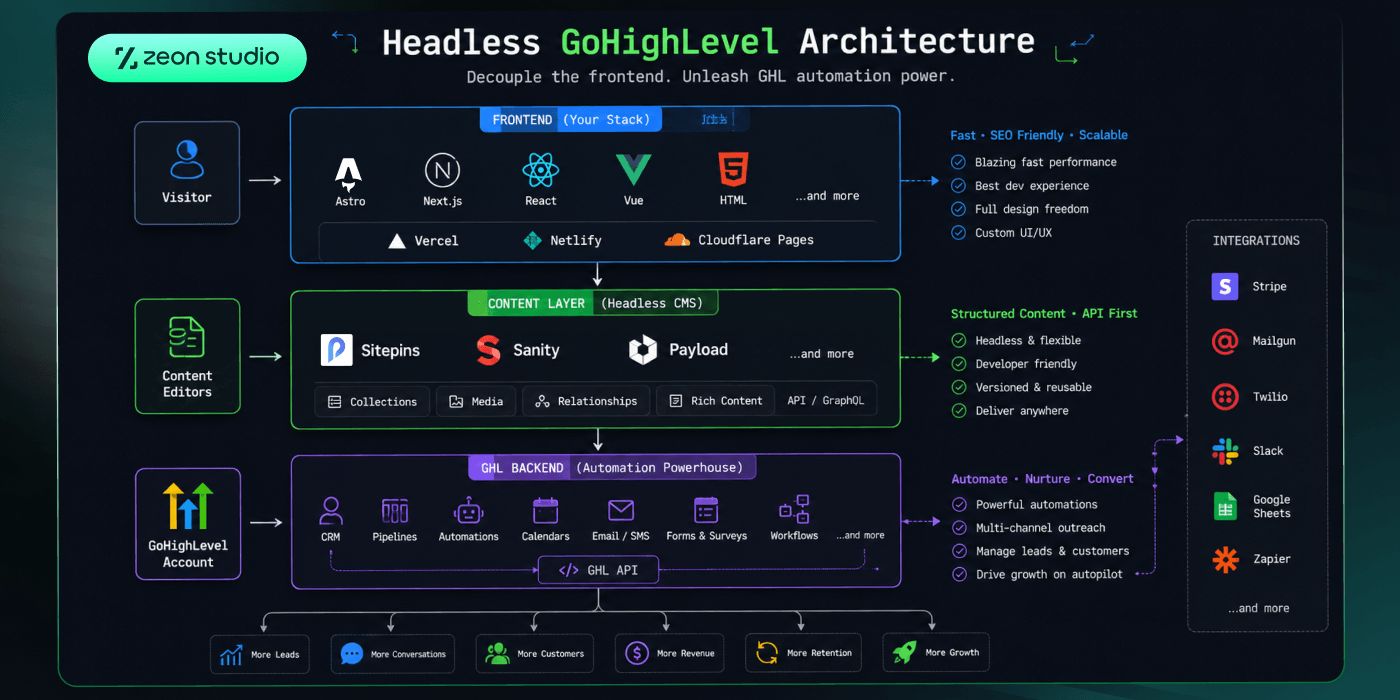
Task: Select the Mailgun integration icon
Action: coord(1225,341)
